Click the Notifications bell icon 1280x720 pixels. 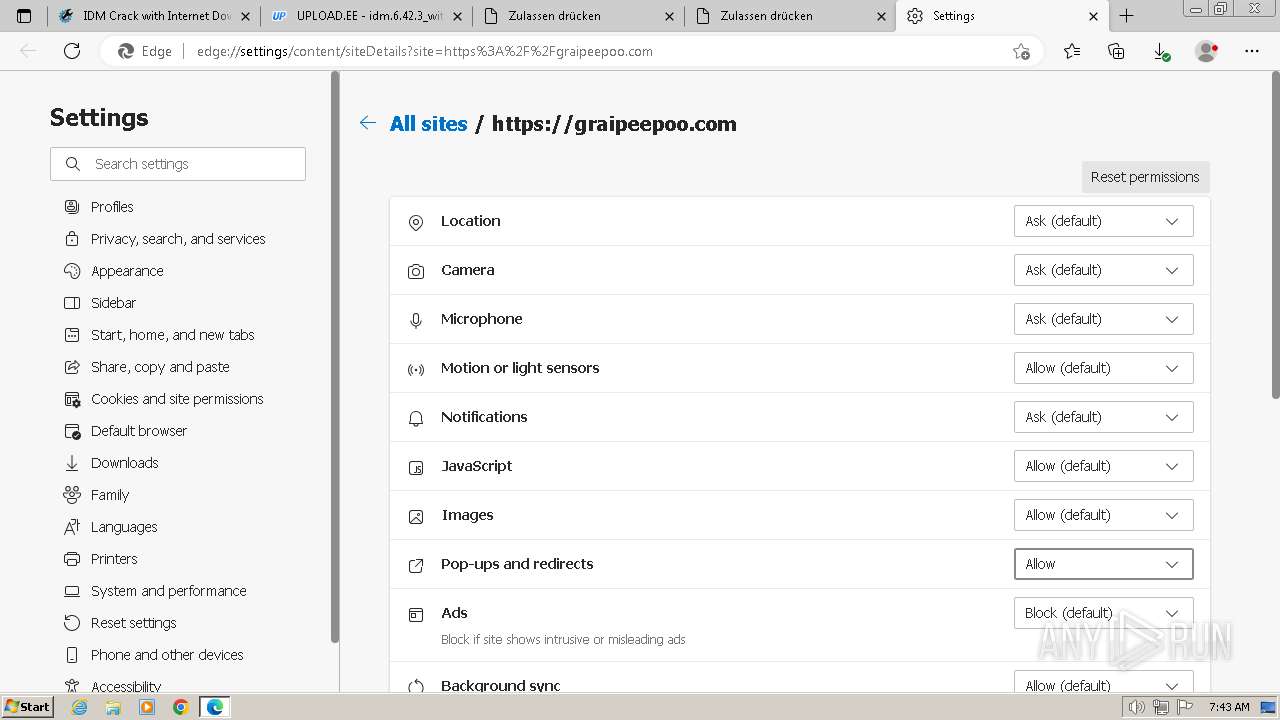416,418
